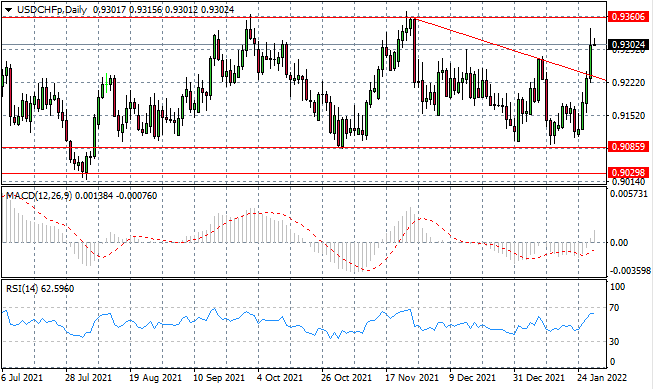This screenshot has width=654, height=389.
Task: Click the 0.91520 price axis value
Action: tap(628, 115)
